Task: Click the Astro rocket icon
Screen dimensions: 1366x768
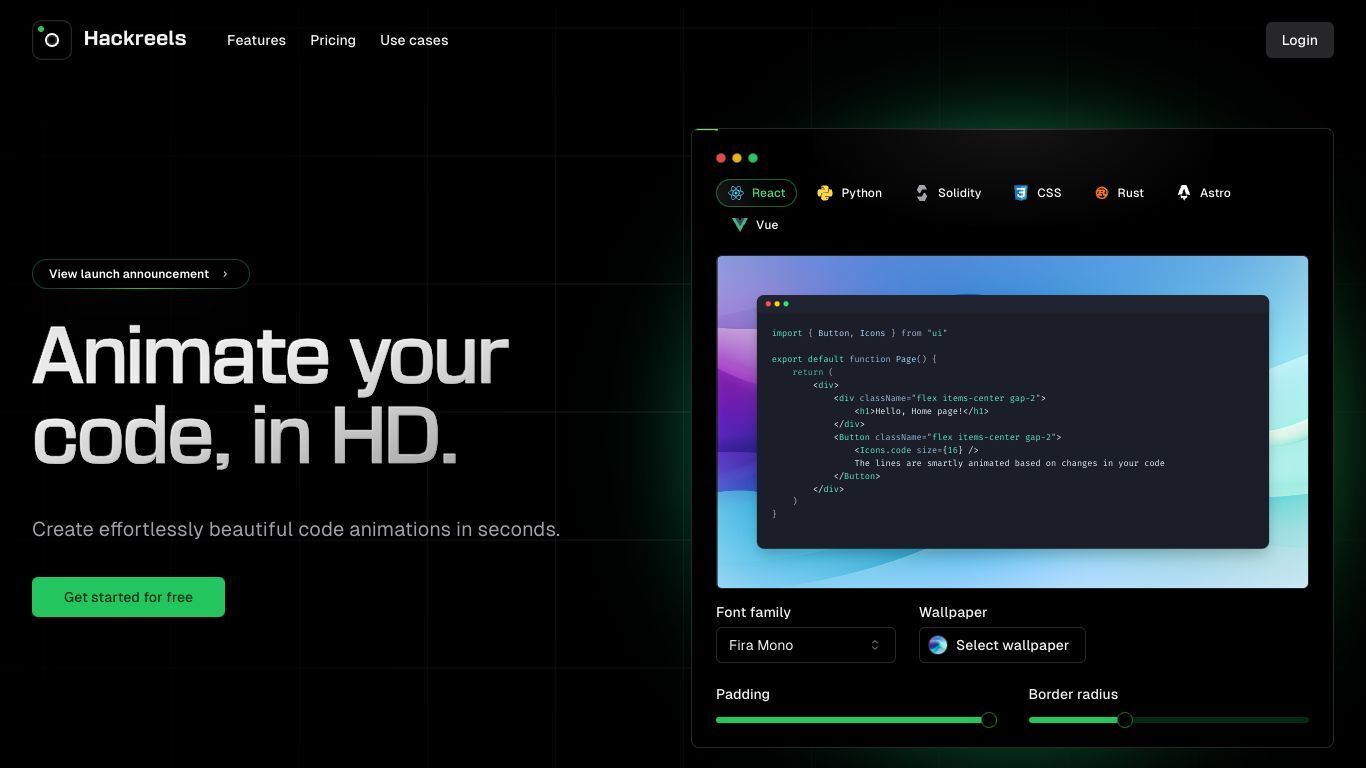Action: 1184,193
